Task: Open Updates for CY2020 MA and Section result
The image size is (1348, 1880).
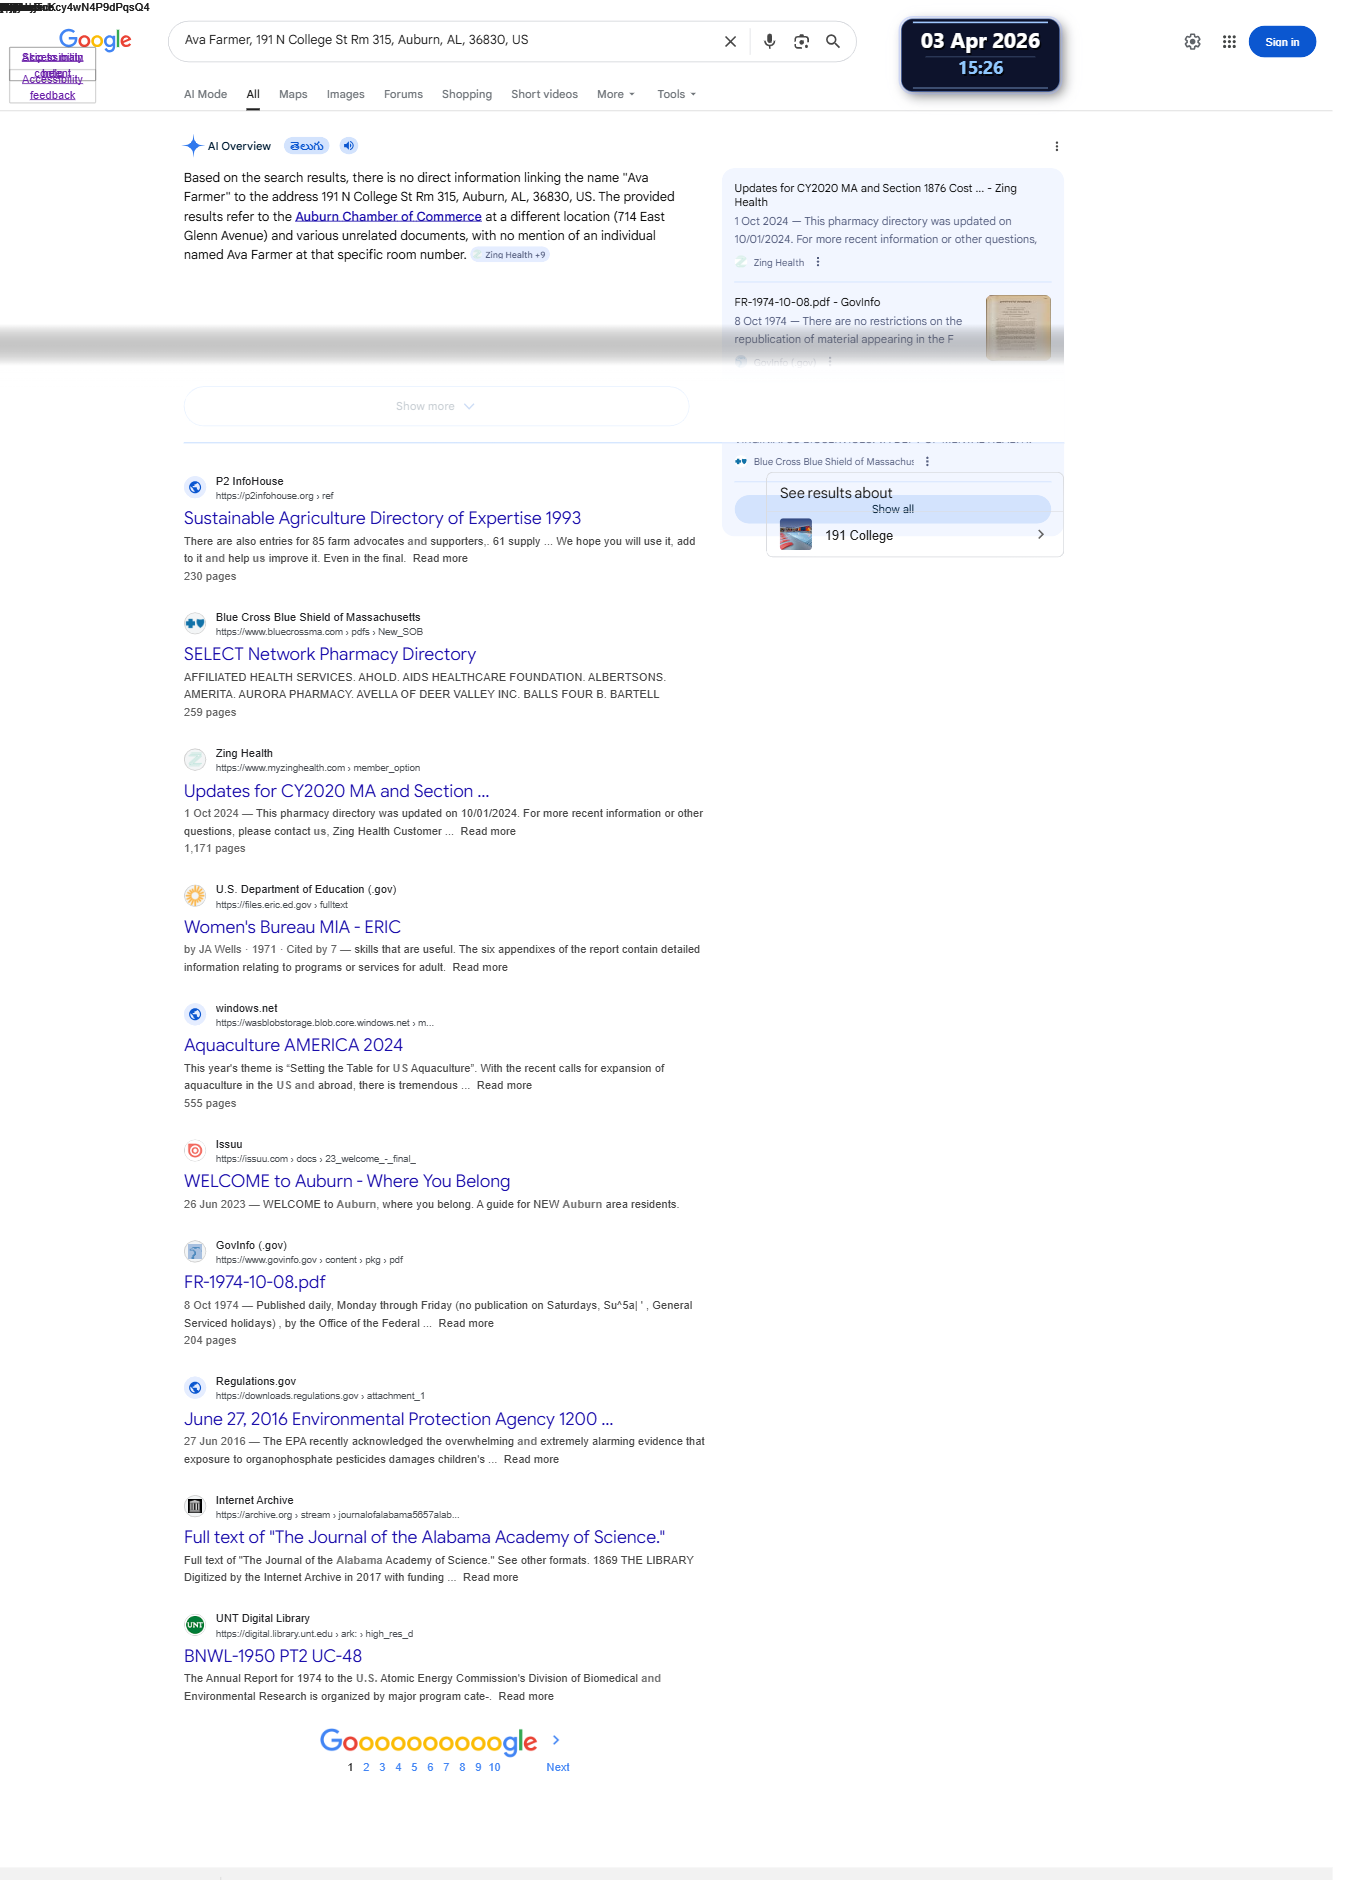Action: (x=336, y=791)
